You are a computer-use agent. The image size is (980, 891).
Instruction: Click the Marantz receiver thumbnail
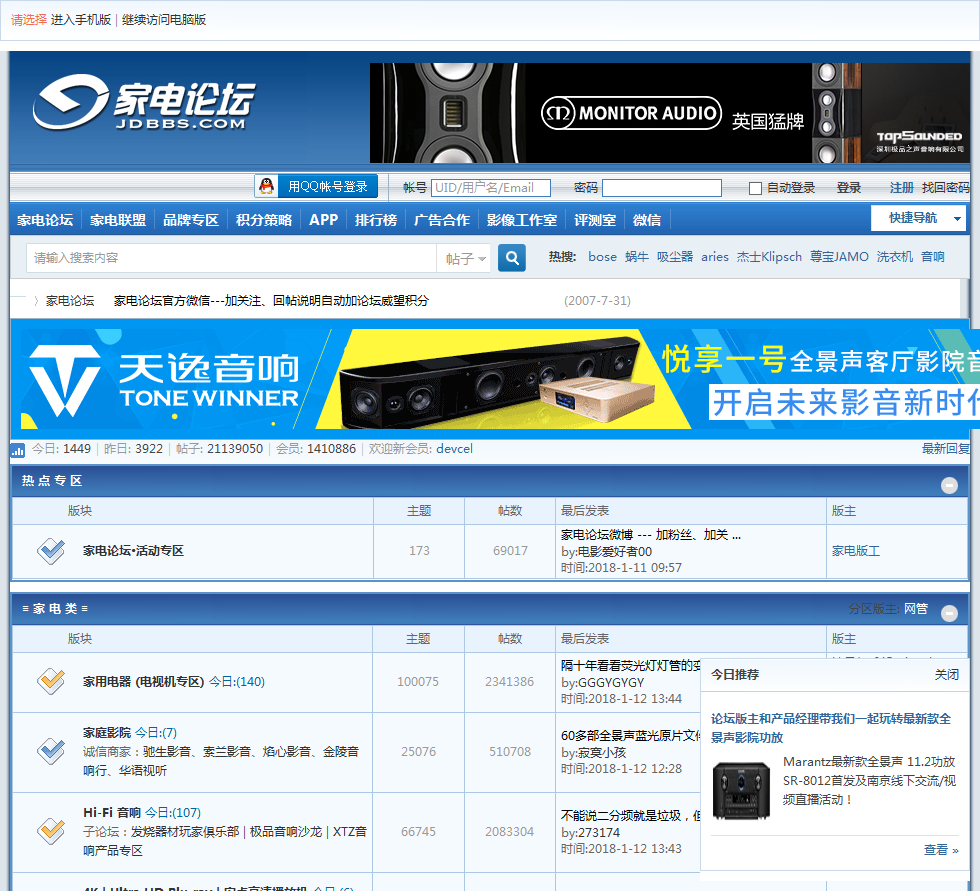[741, 790]
